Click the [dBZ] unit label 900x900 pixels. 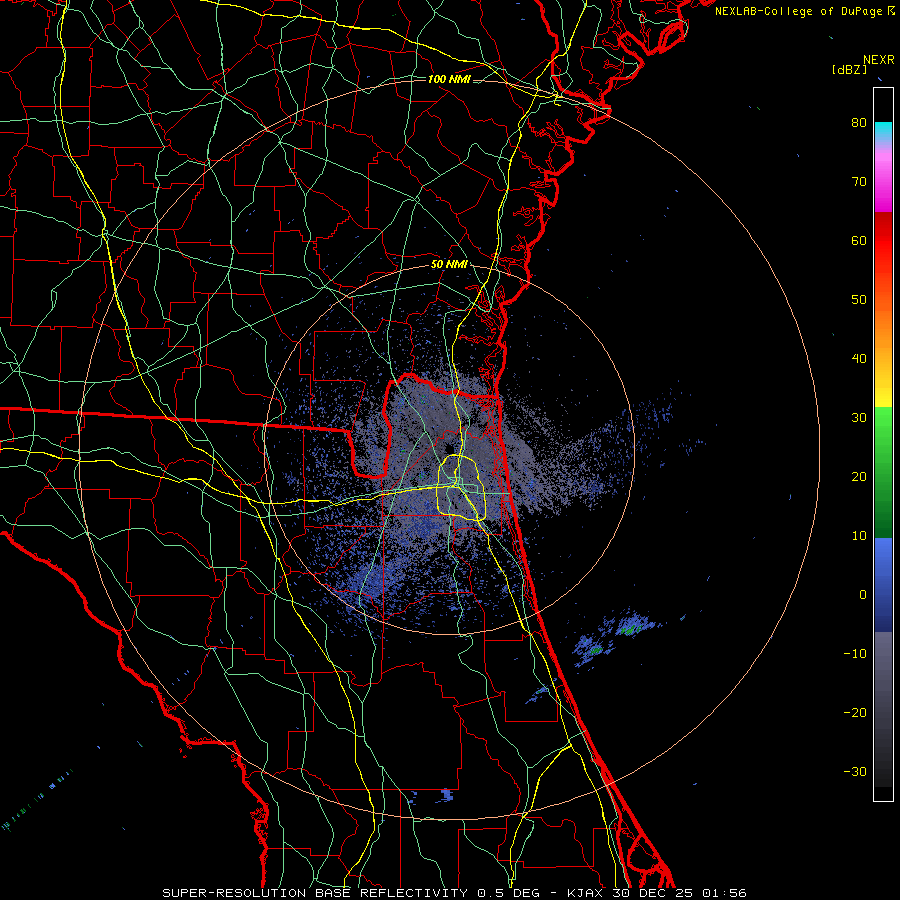point(849,69)
